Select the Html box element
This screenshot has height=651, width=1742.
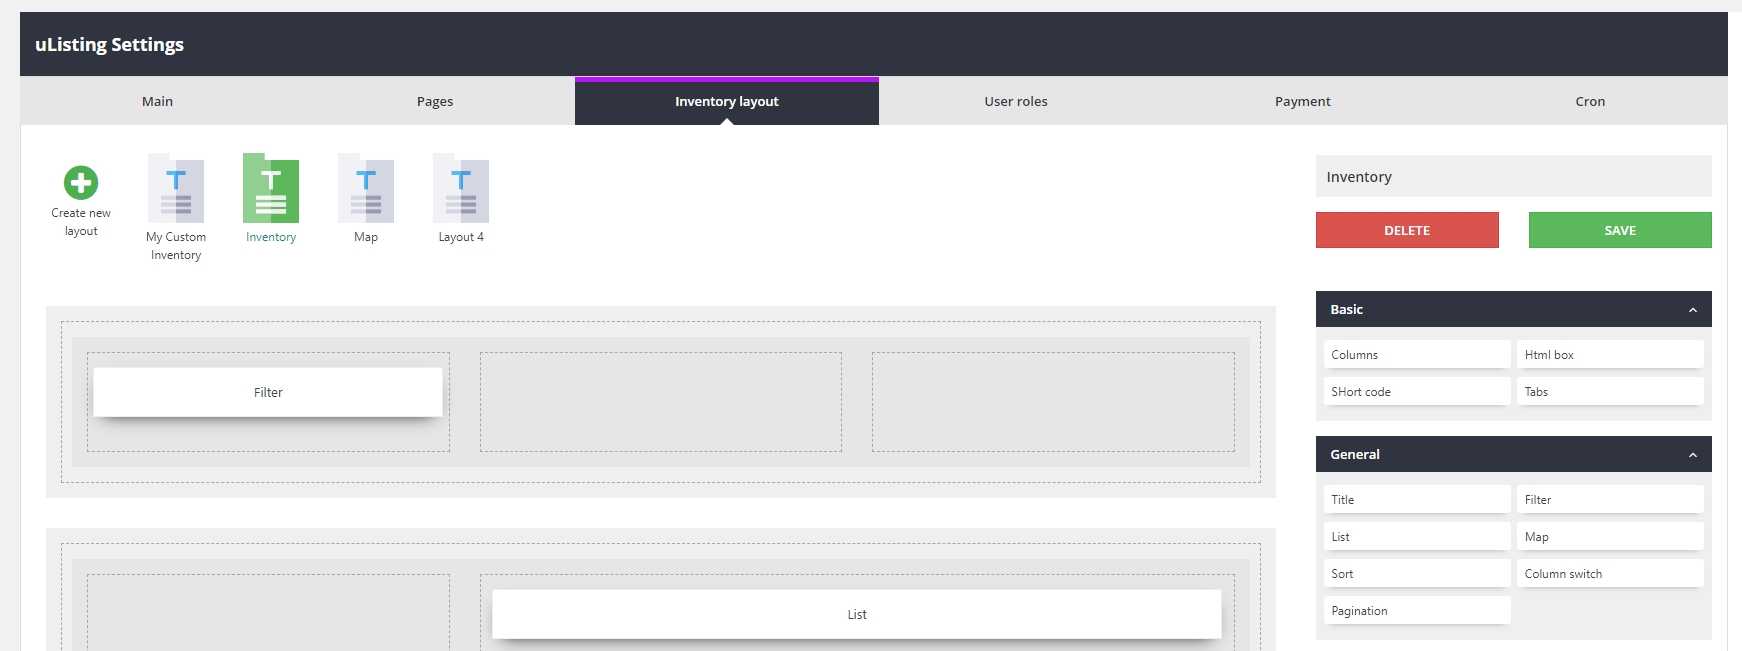pyautogui.click(x=1609, y=355)
